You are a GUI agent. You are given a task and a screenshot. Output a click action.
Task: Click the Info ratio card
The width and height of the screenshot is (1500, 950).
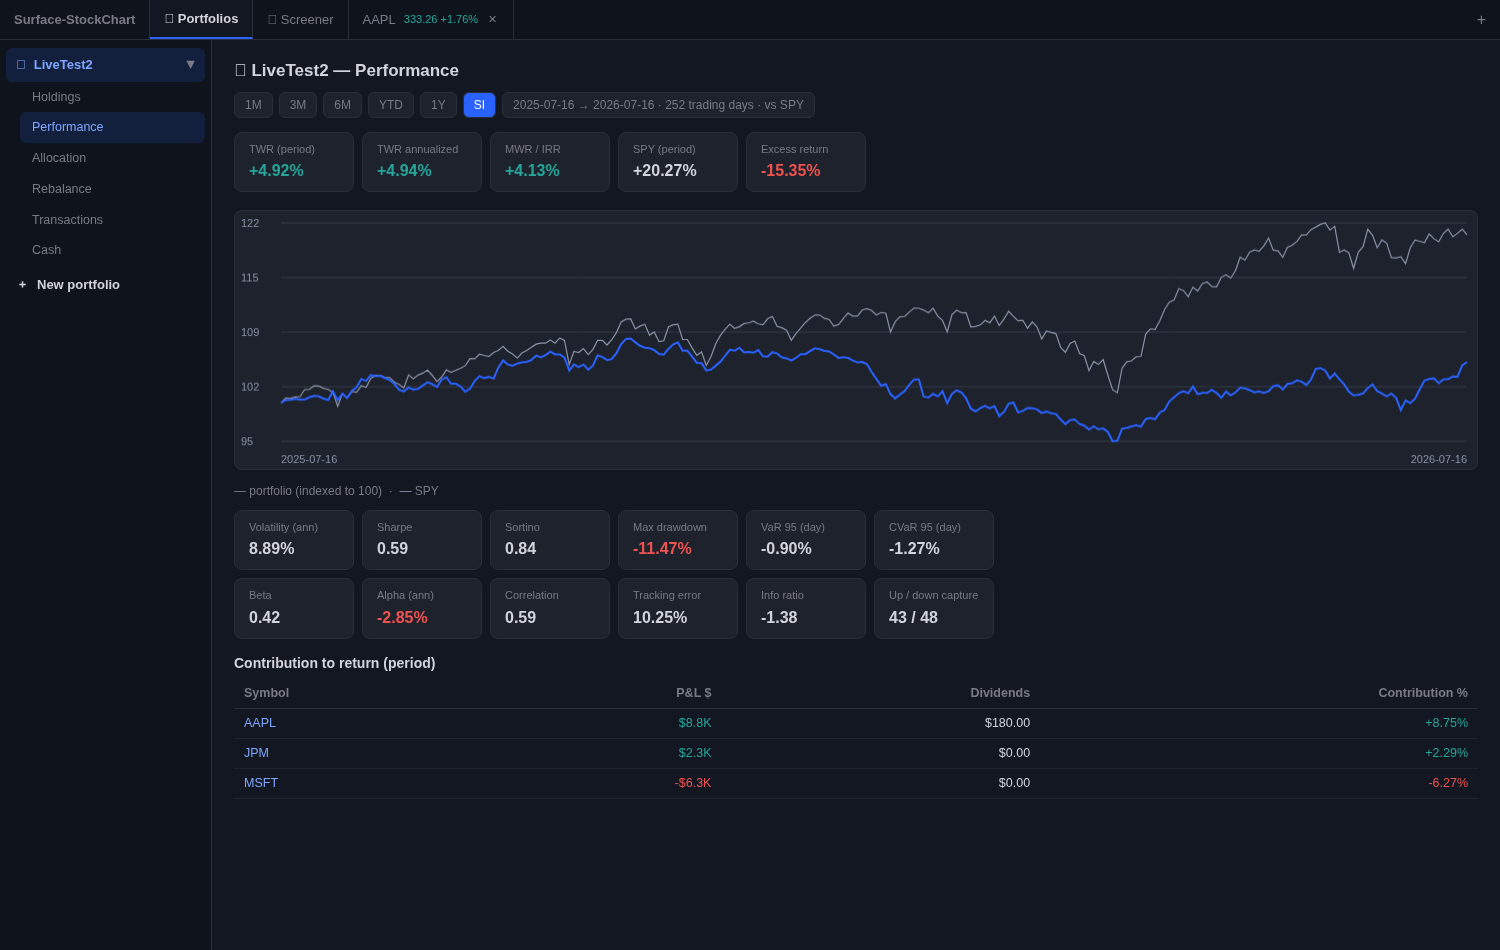click(x=806, y=608)
